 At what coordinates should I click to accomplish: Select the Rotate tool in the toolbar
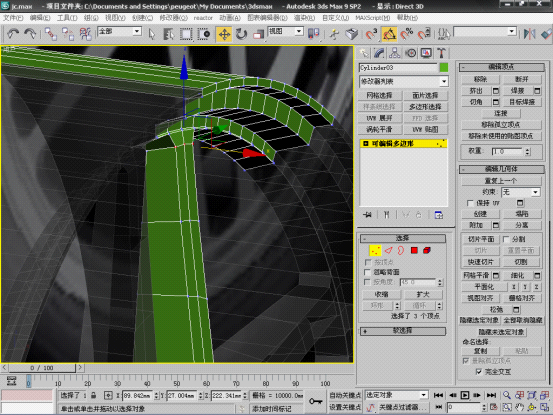(x=242, y=34)
